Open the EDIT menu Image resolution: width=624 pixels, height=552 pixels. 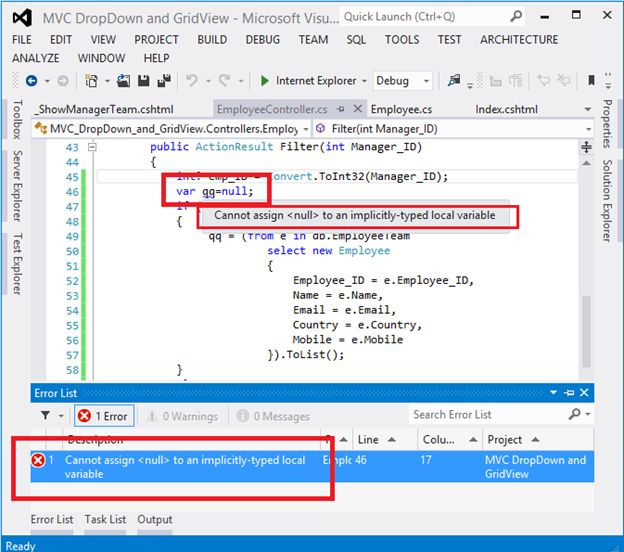[x=61, y=40]
